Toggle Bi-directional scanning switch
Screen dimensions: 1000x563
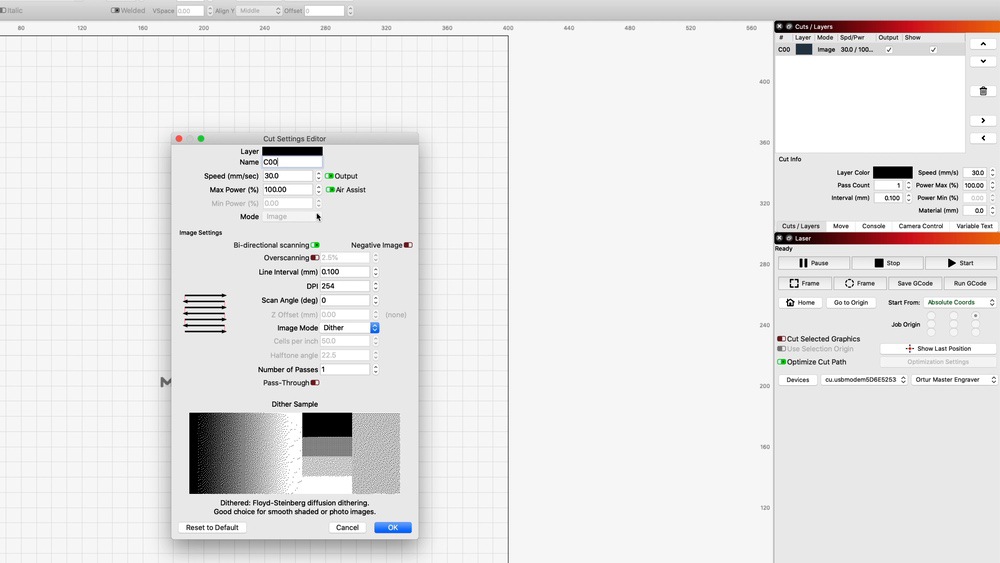click(x=315, y=245)
